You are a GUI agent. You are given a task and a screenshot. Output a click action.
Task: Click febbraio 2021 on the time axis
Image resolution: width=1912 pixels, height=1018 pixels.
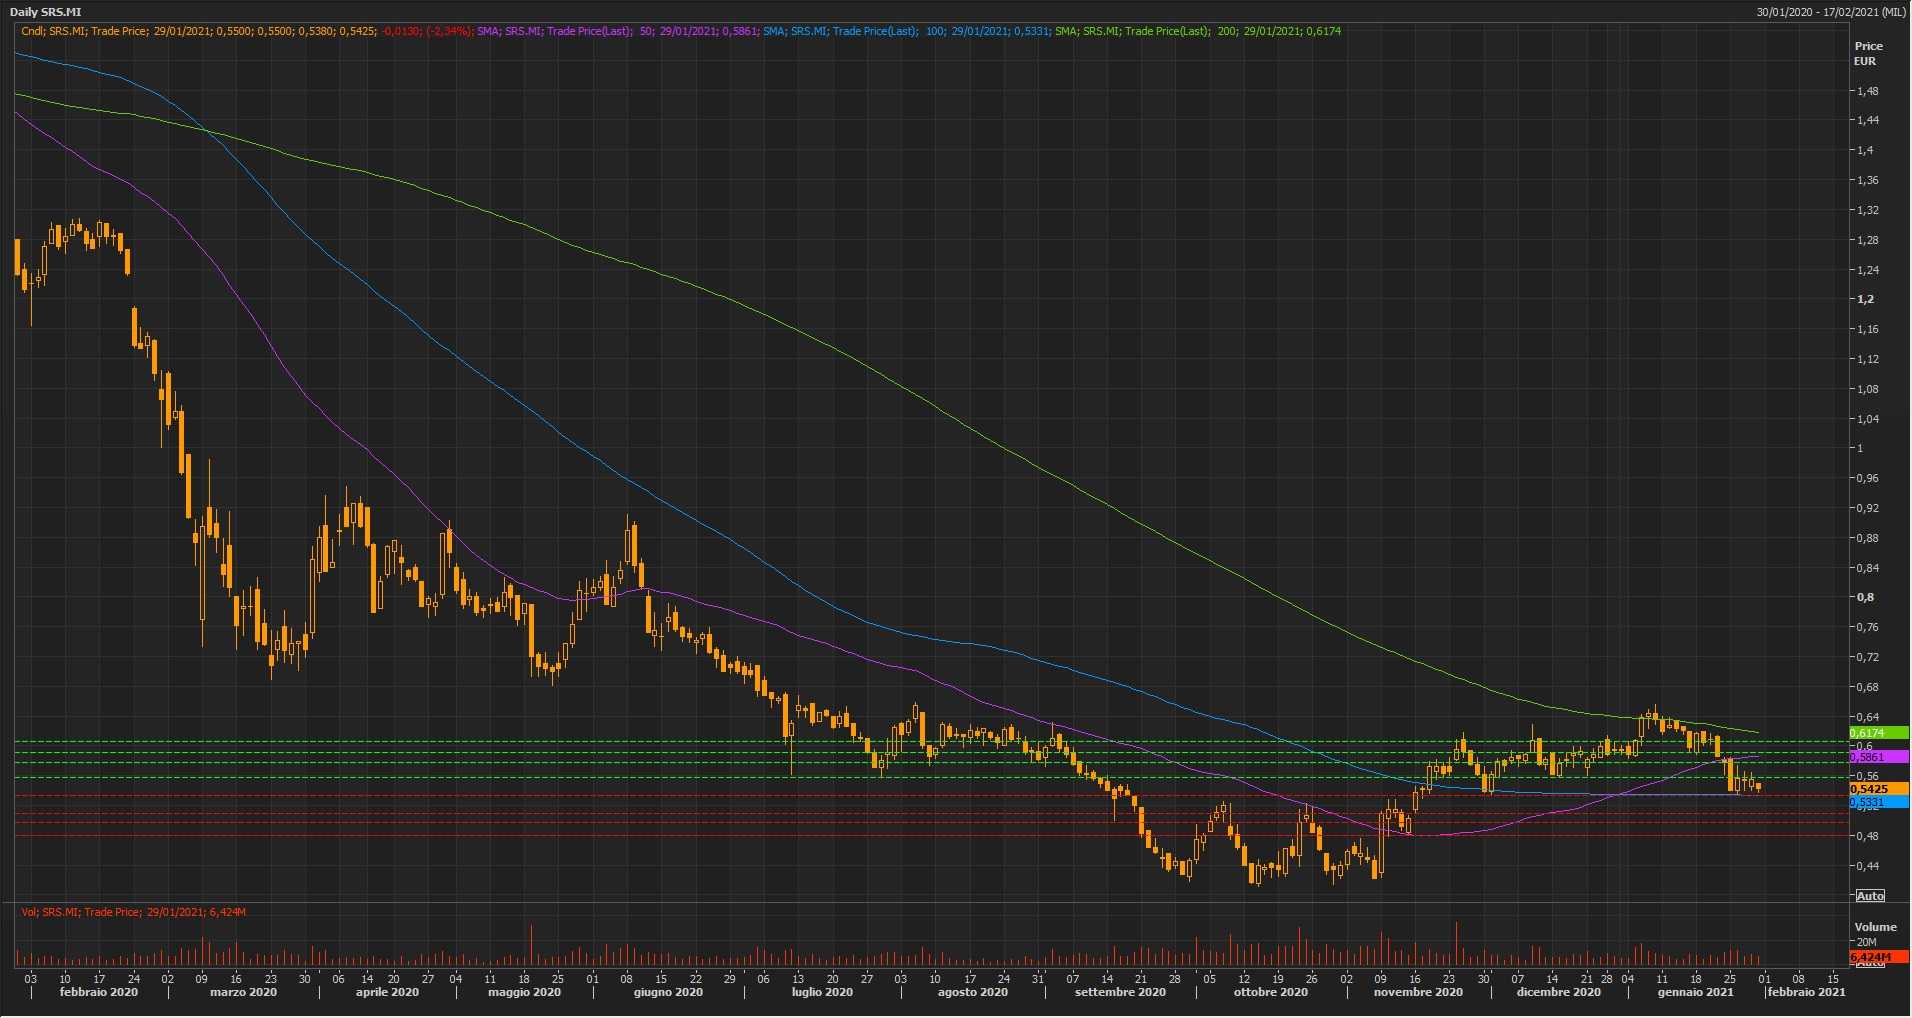point(1806,992)
